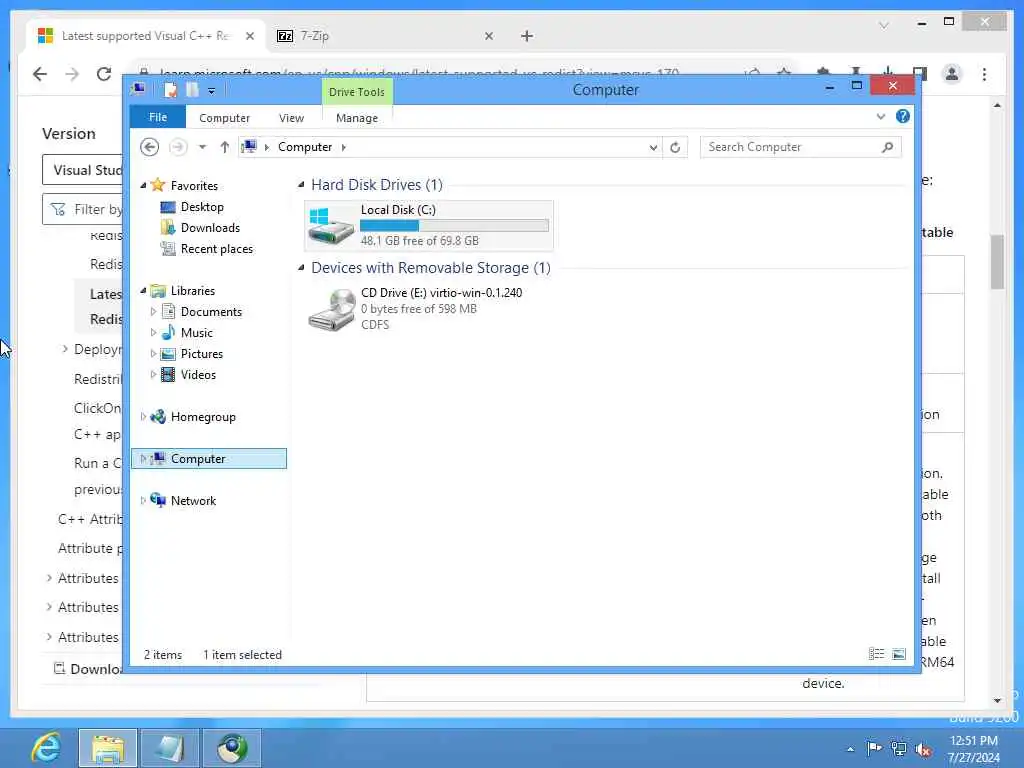Collapse the Favorites tree node
Image resolution: width=1024 pixels, height=768 pixels.
(143, 186)
